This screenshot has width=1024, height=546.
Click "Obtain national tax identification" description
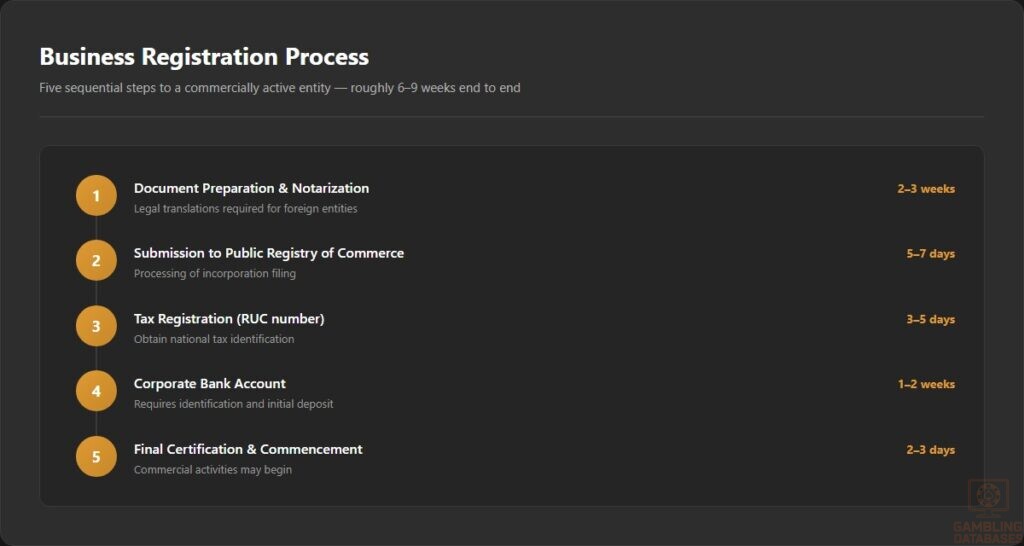coord(214,340)
